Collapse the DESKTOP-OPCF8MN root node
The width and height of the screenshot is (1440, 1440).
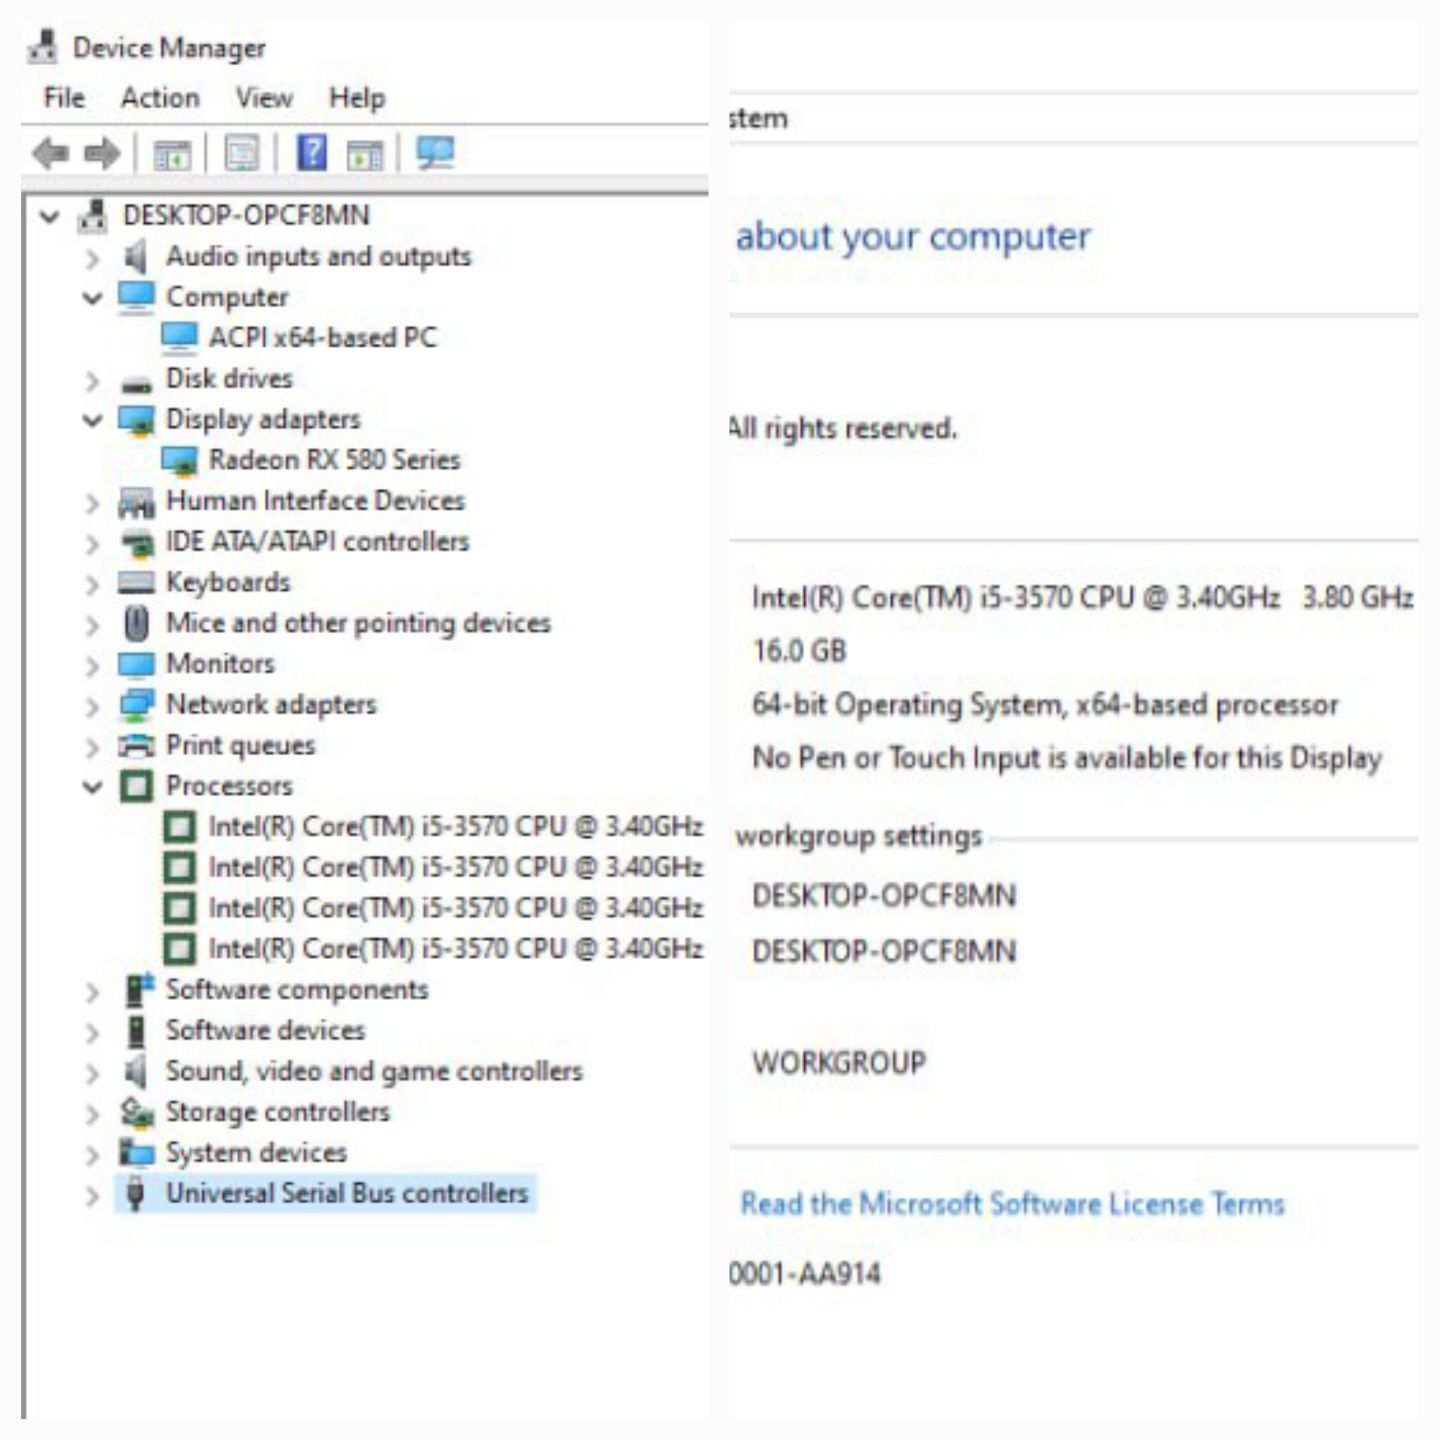pyautogui.click(x=50, y=216)
